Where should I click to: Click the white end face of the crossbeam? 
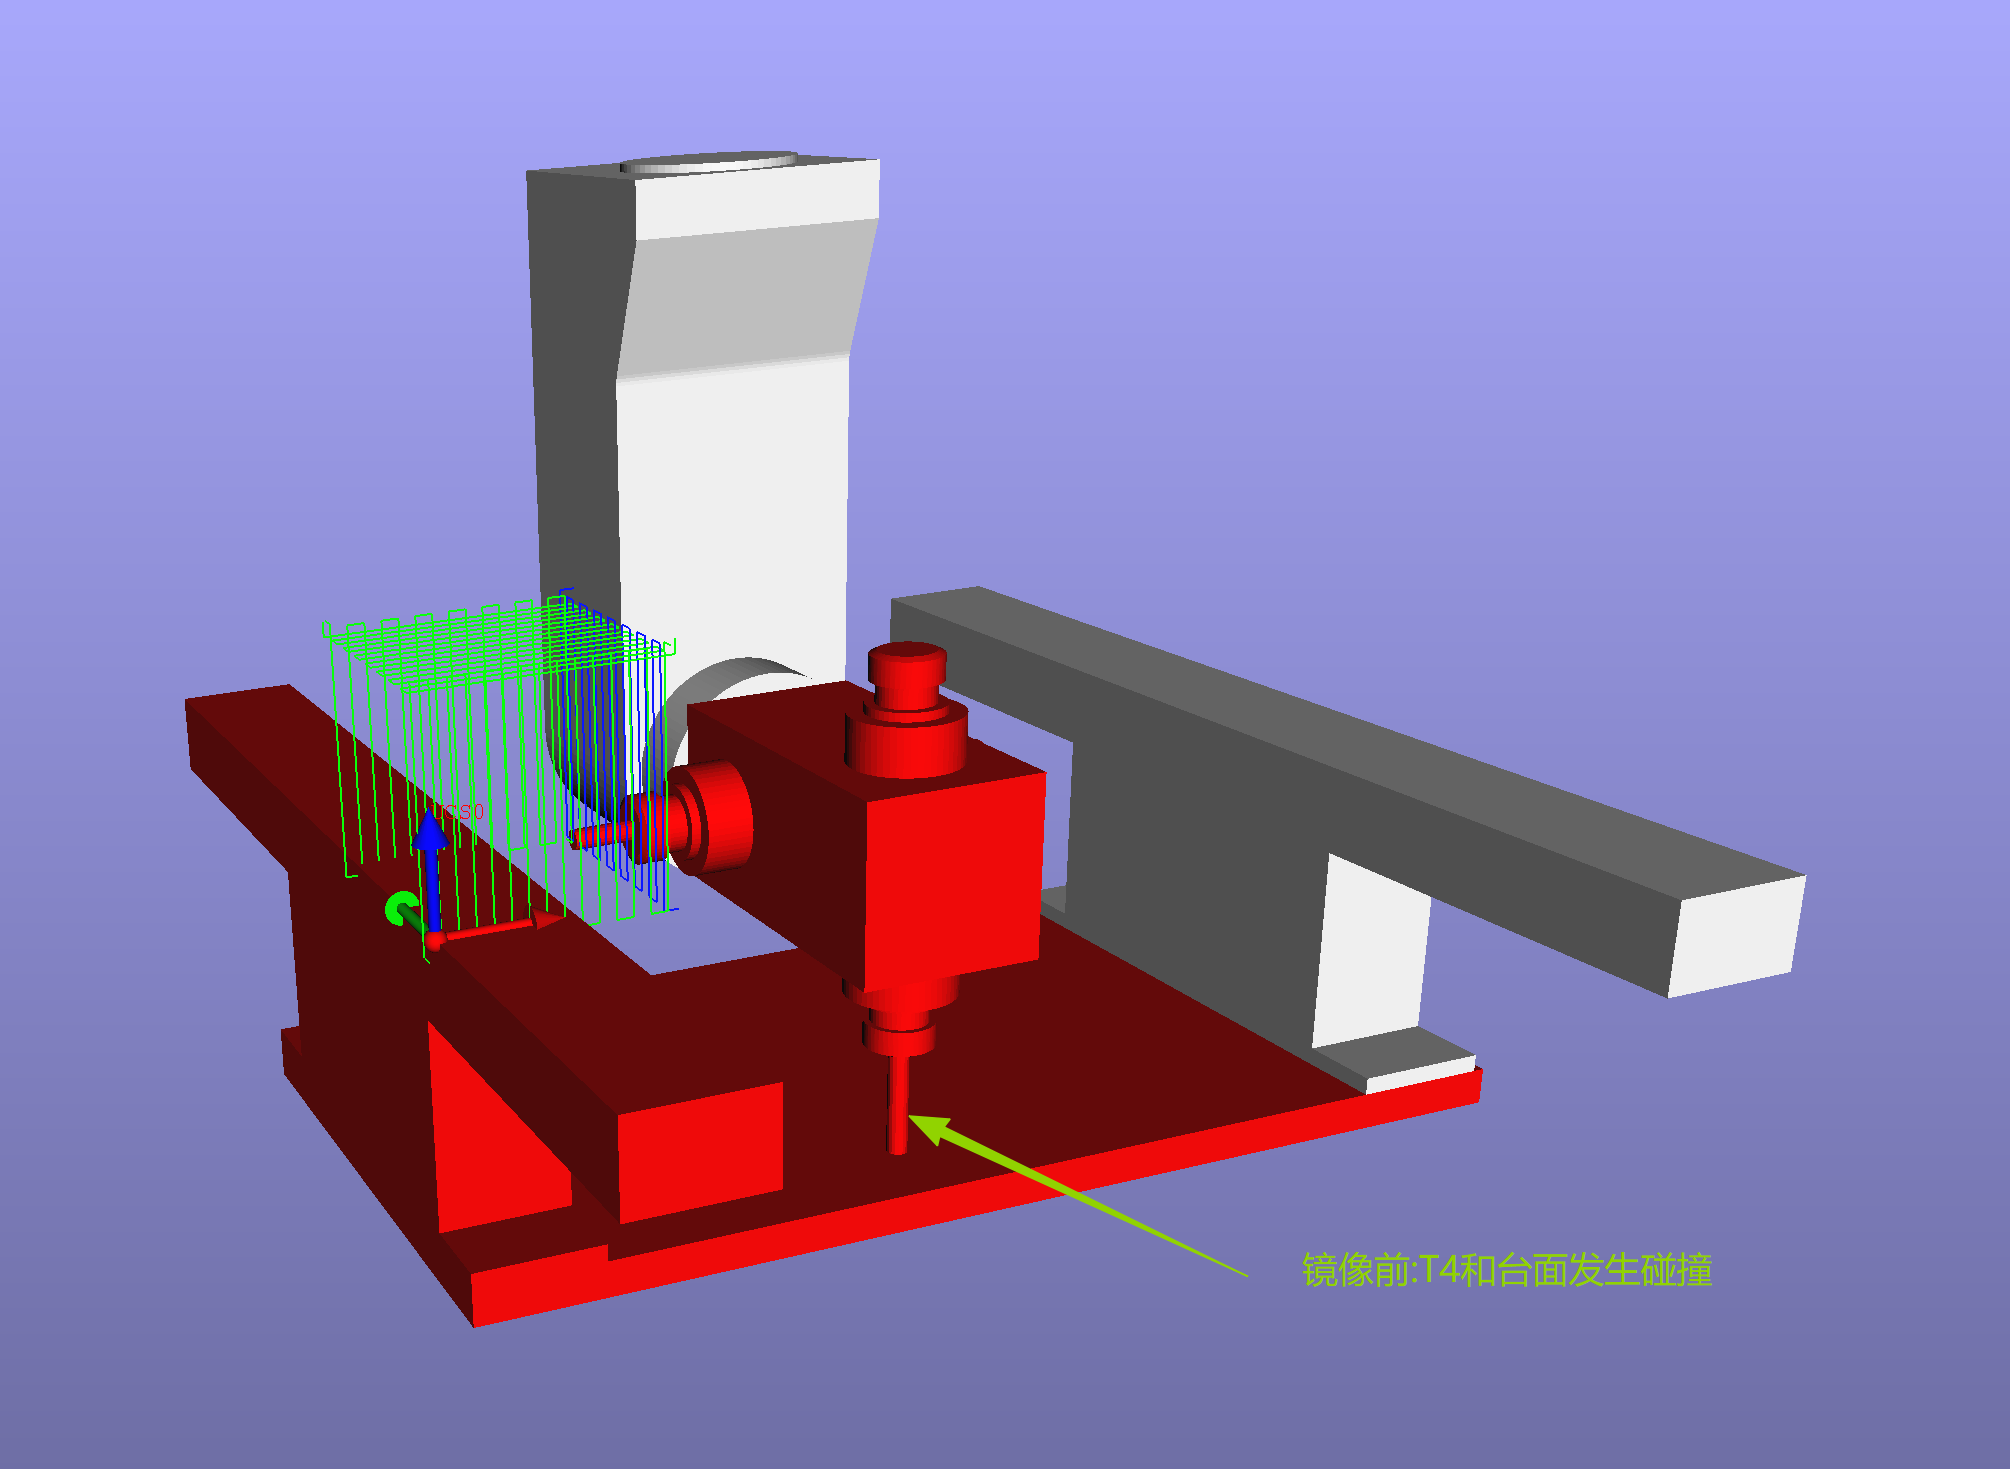tap(1735, 935)
